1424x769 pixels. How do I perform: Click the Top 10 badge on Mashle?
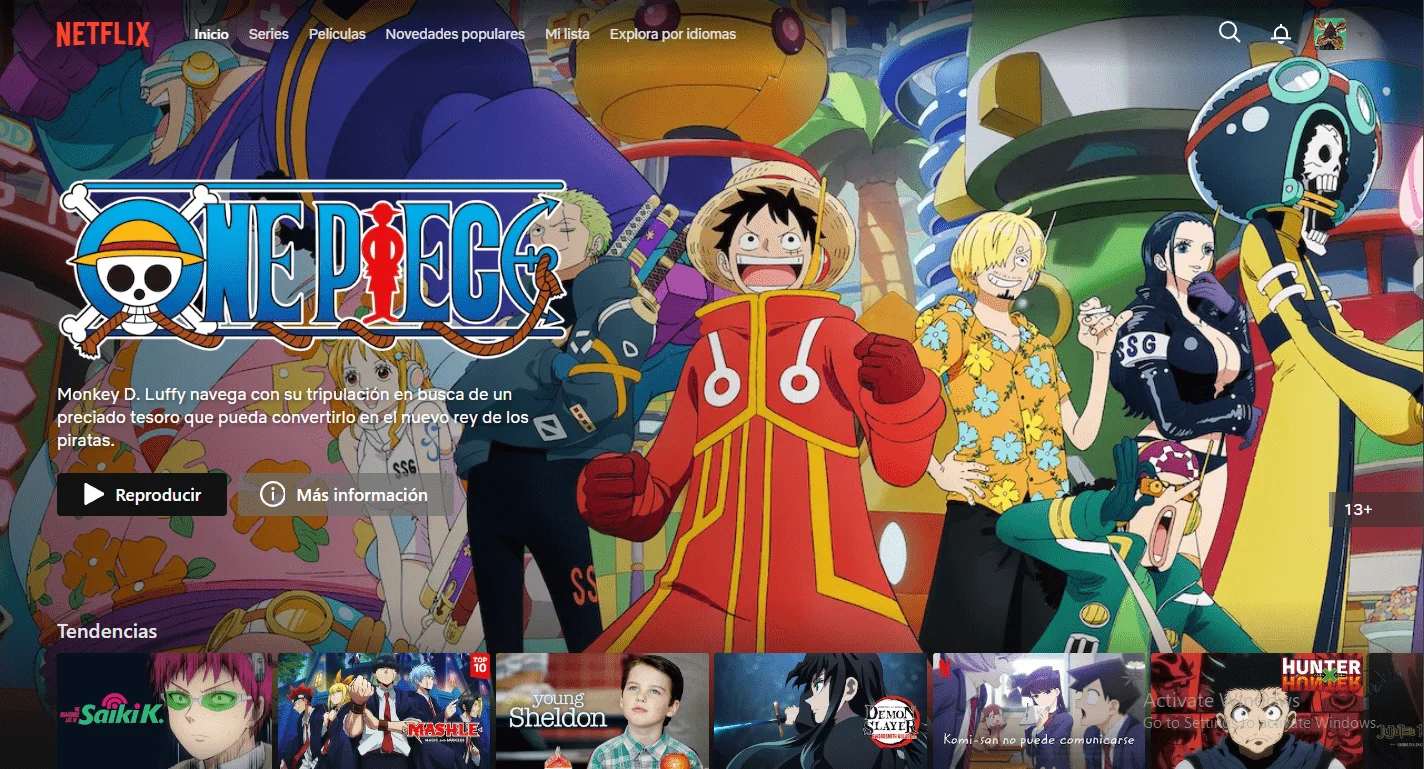point(479,667)
